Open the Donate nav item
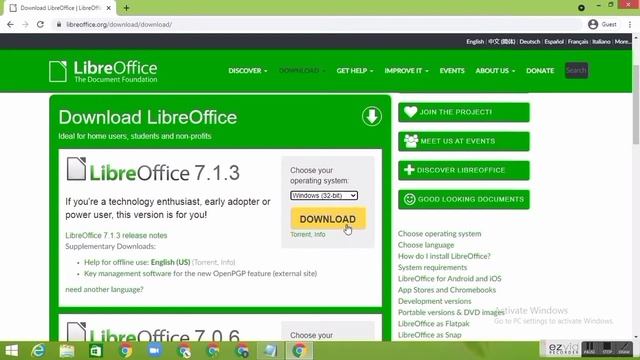This screenshot has height=360, width=640. (540, 71)
